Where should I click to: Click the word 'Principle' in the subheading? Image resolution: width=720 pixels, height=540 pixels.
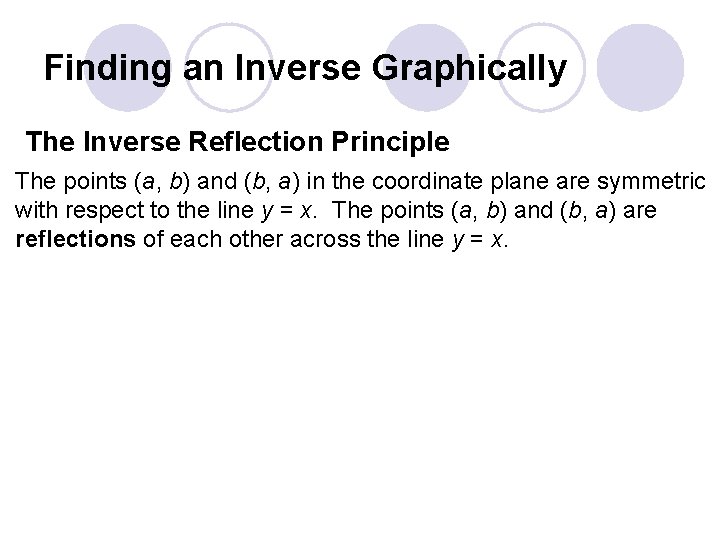[x=390, y=141]
